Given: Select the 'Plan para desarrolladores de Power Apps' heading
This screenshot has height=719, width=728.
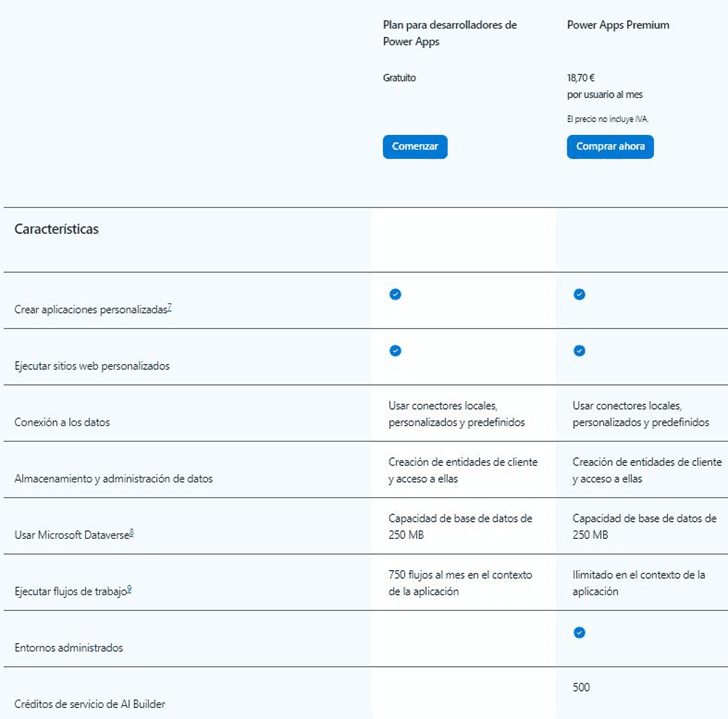Looking at the screenshot, I should click(449, 33).
